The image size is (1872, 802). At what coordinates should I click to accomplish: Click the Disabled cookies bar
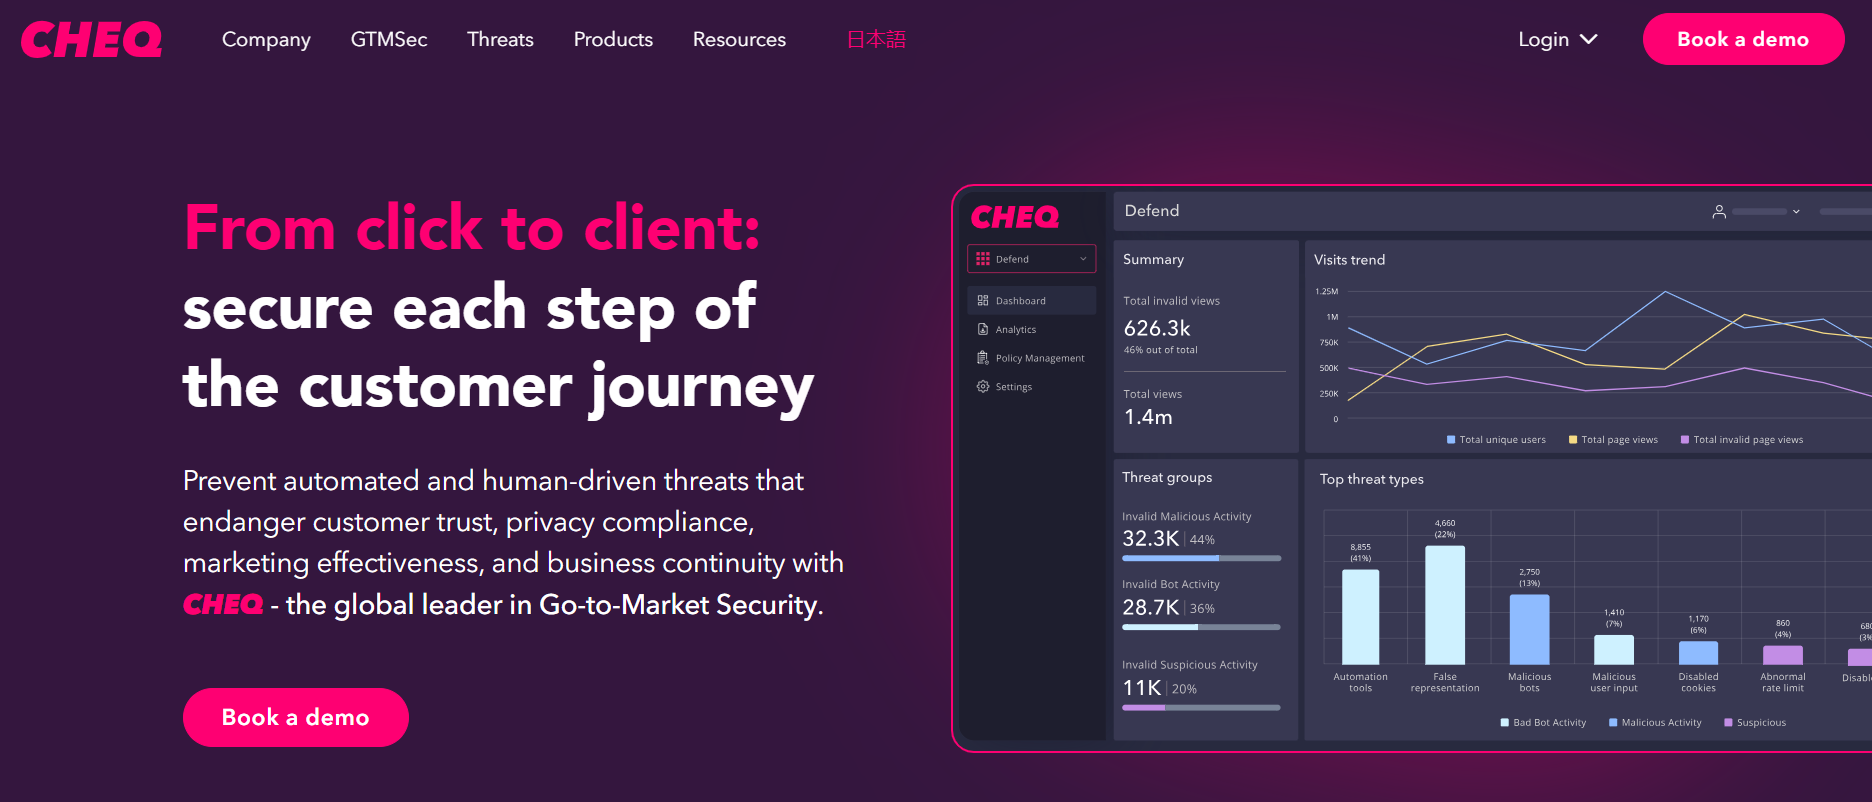1698,653
